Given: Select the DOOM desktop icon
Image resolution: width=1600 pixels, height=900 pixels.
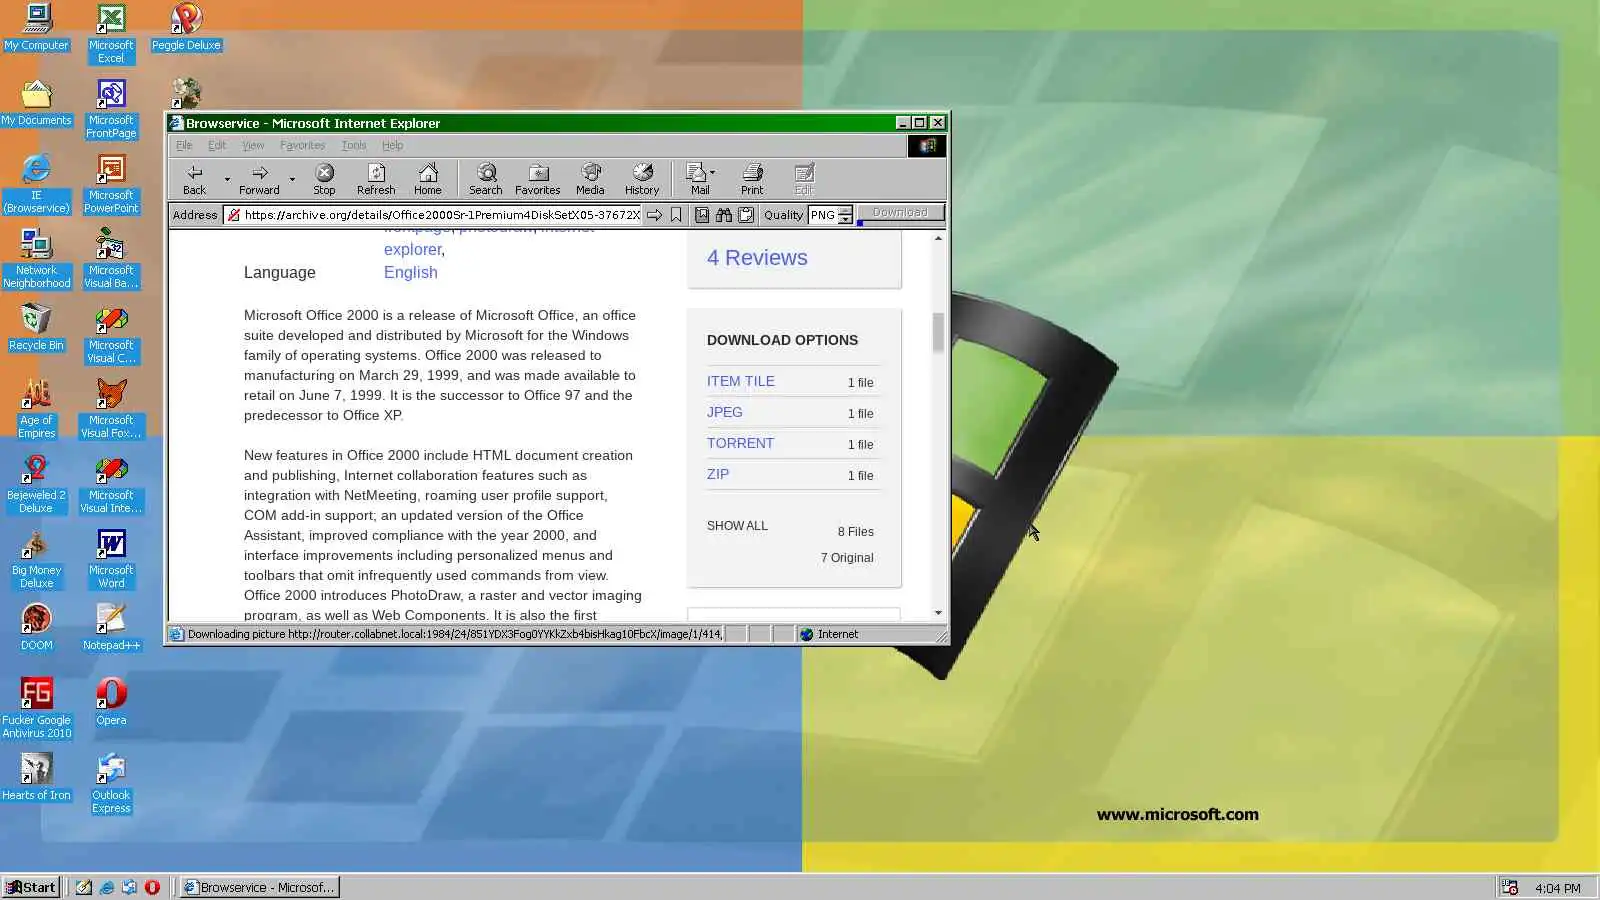Looking at the screenshot, I should point(36,628).
